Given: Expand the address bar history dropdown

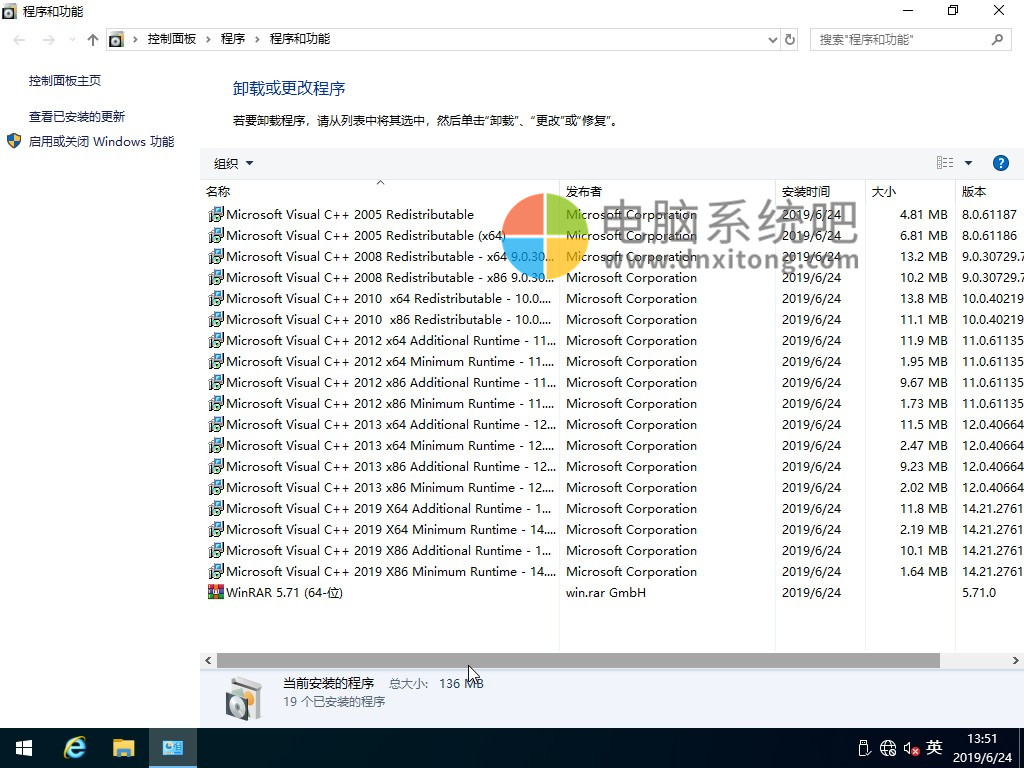Looking at the screenshot, I should (773, 40).
